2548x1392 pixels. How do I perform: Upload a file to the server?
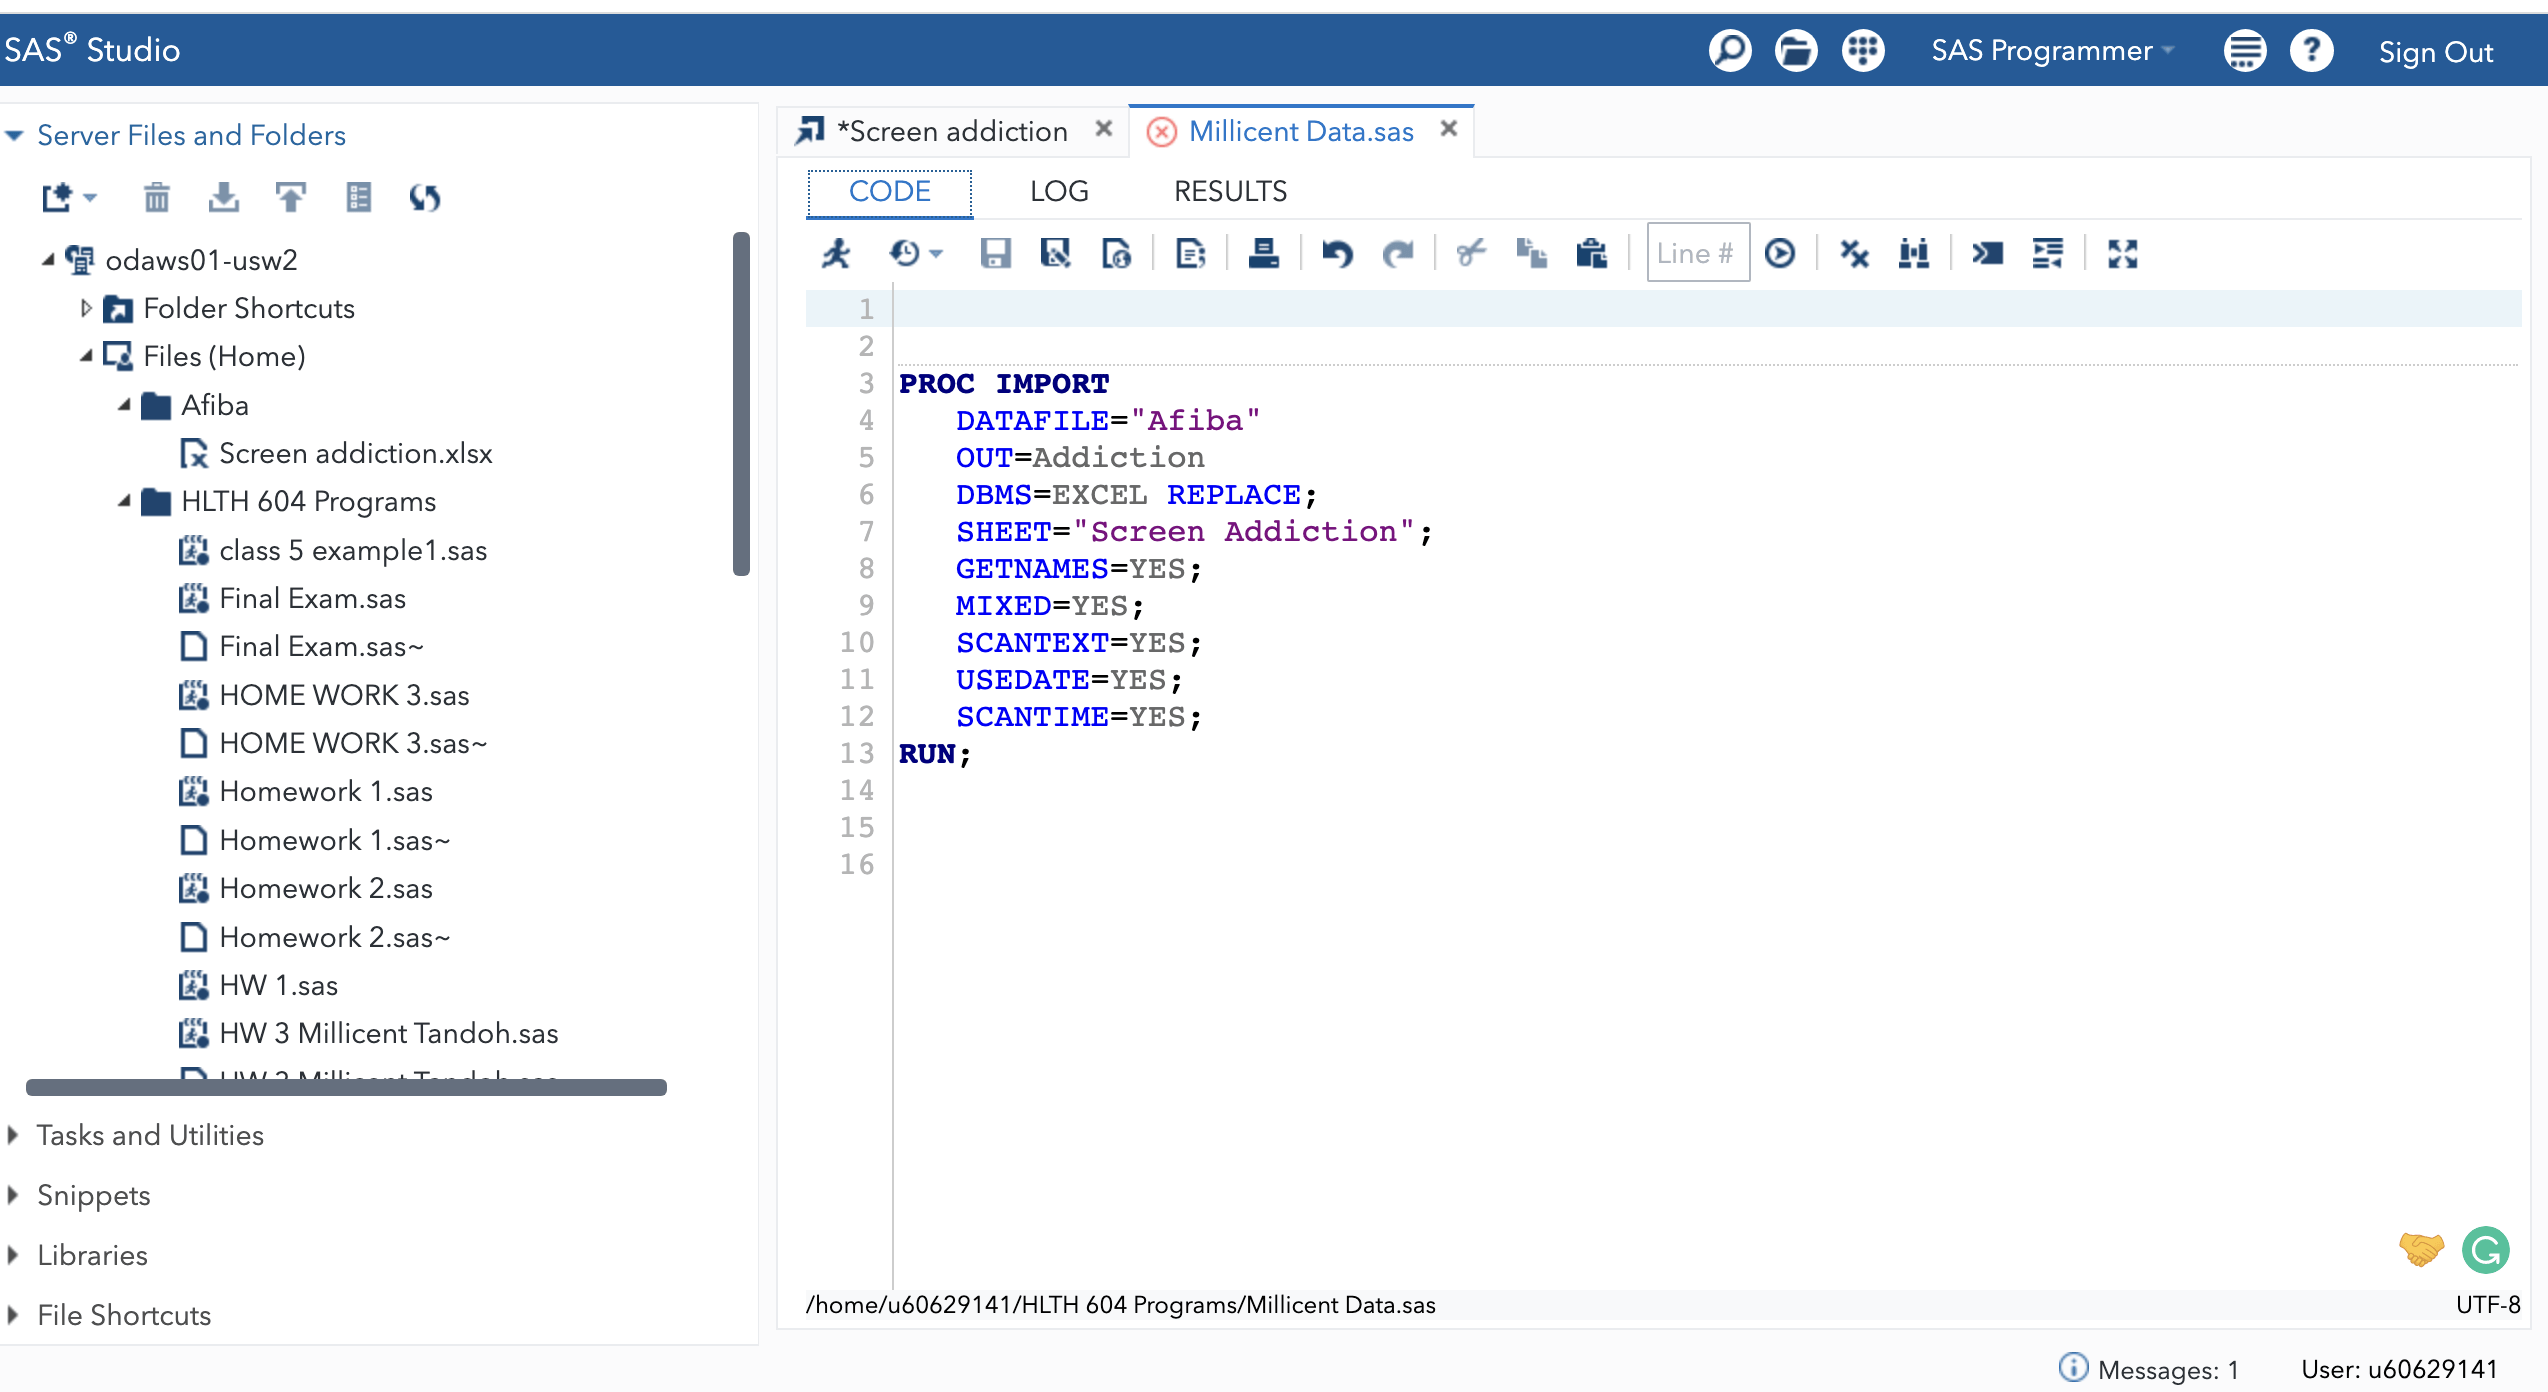(x=290, y=197)
